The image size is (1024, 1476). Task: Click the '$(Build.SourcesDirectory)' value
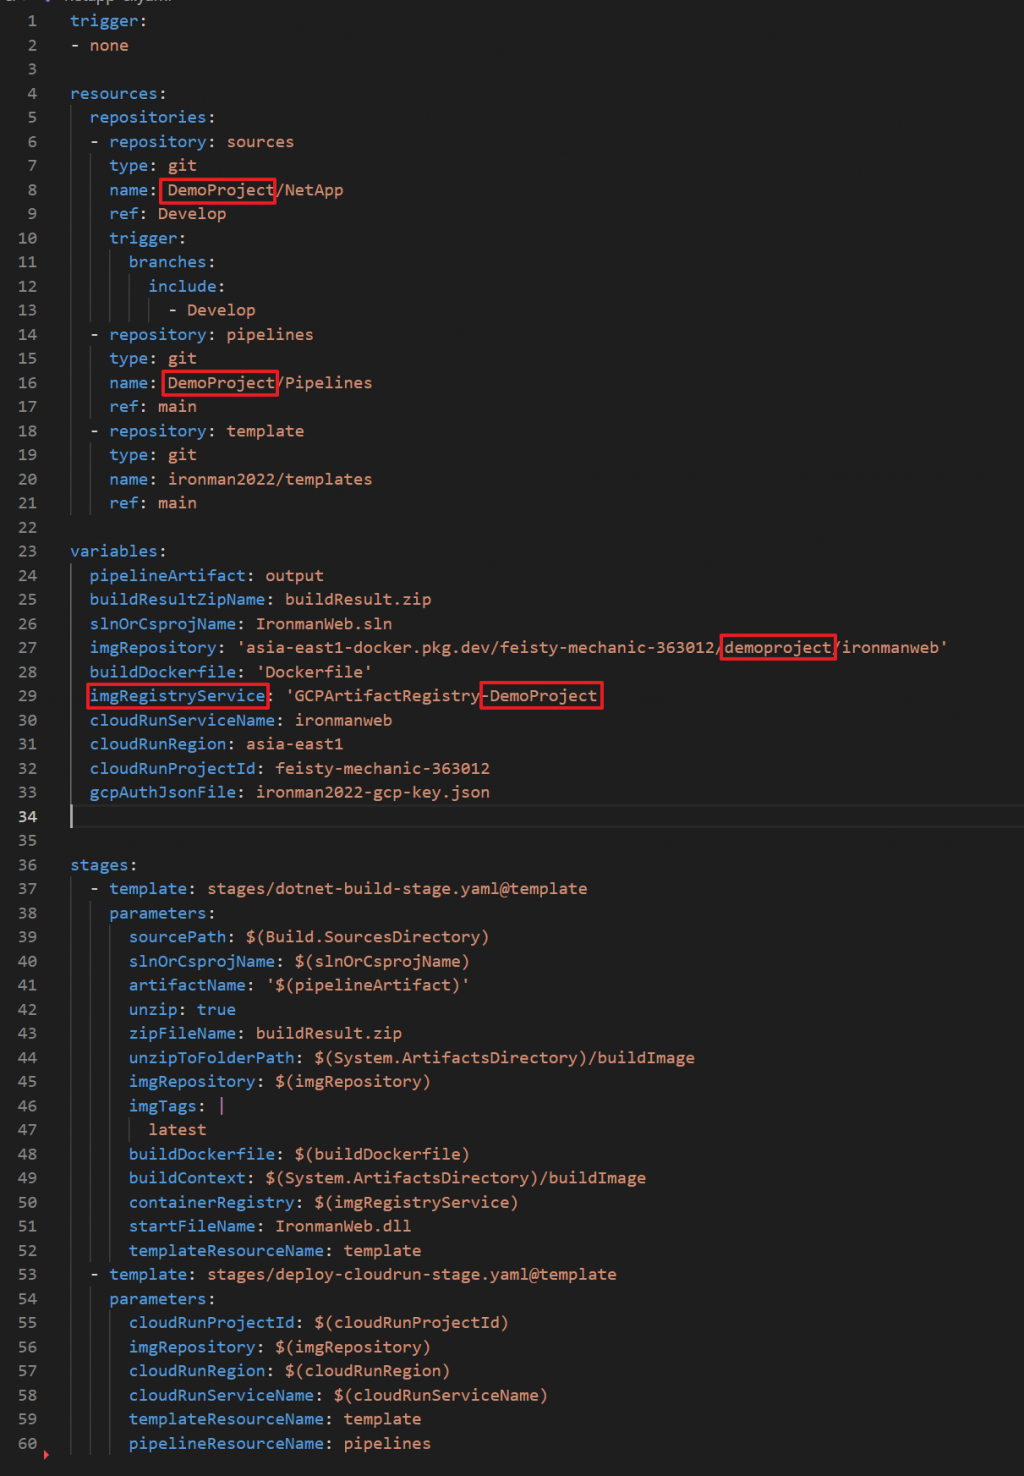[367, 938]
